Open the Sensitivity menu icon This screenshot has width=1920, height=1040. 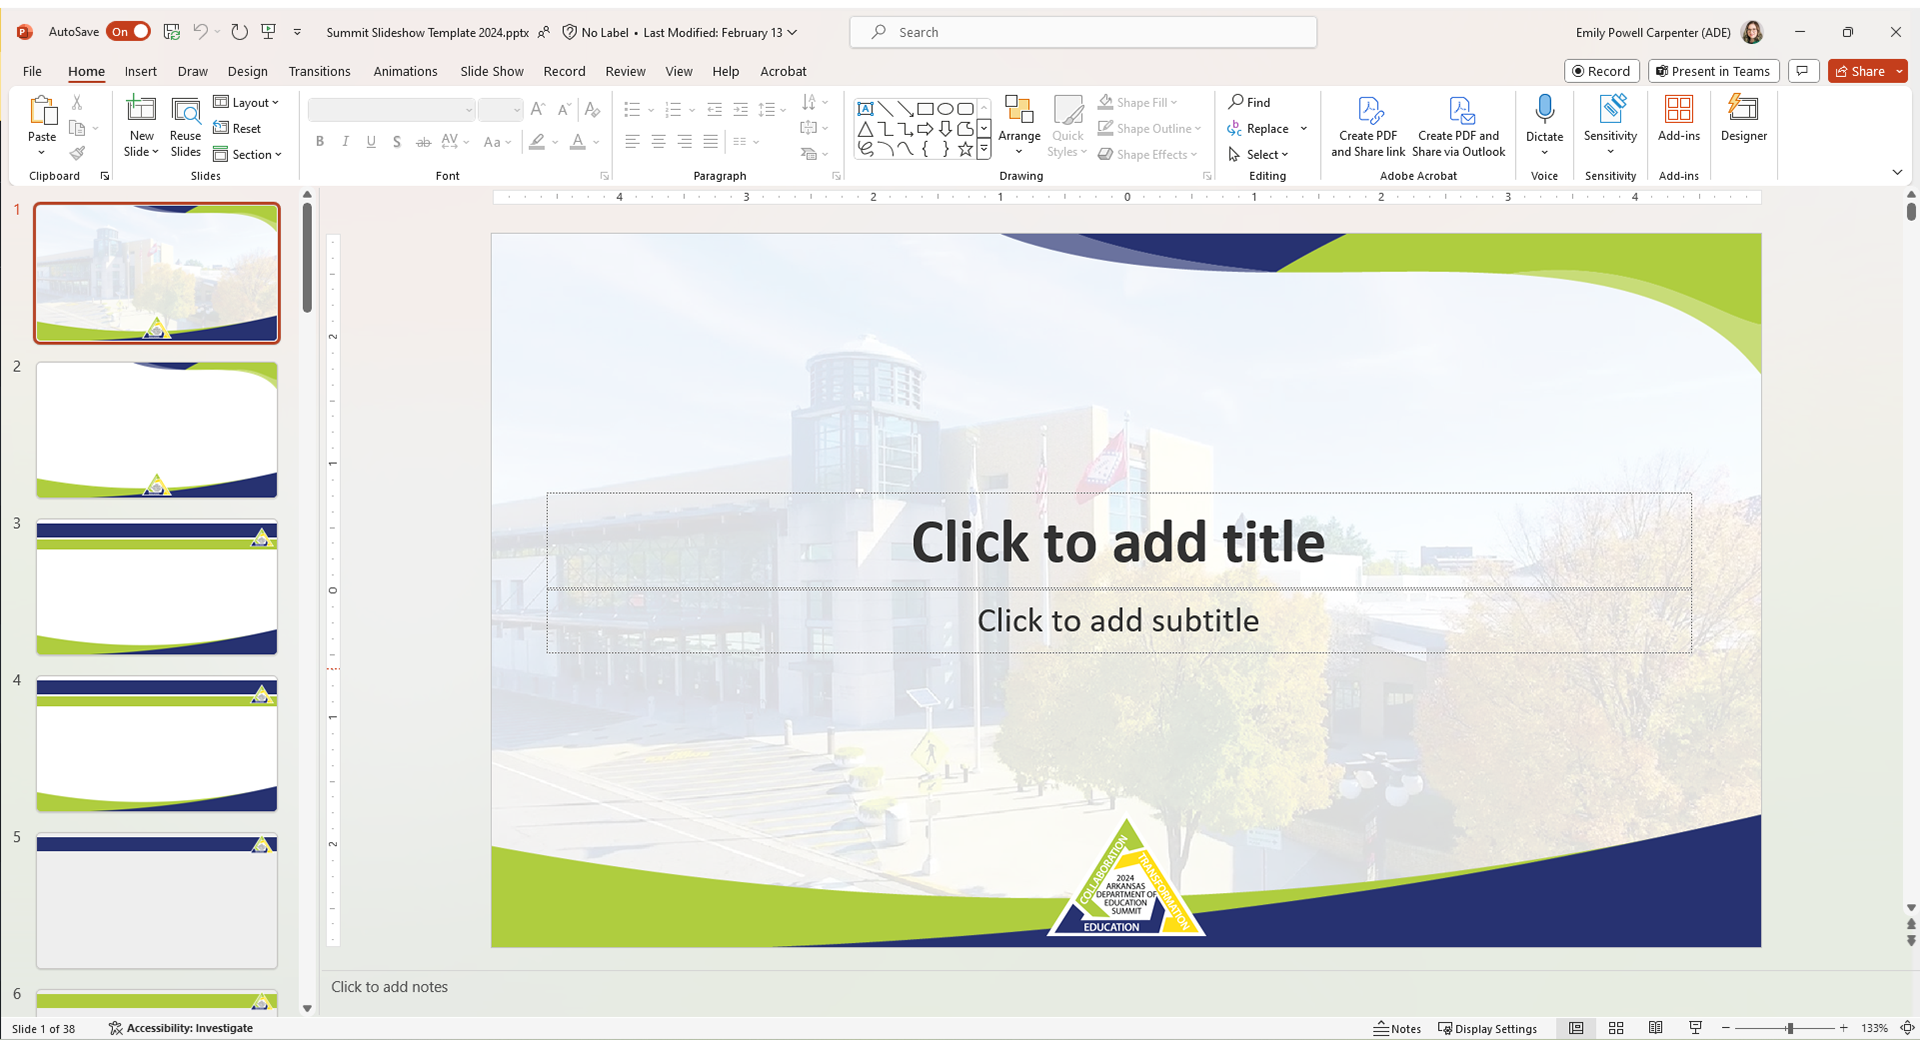1611,110
